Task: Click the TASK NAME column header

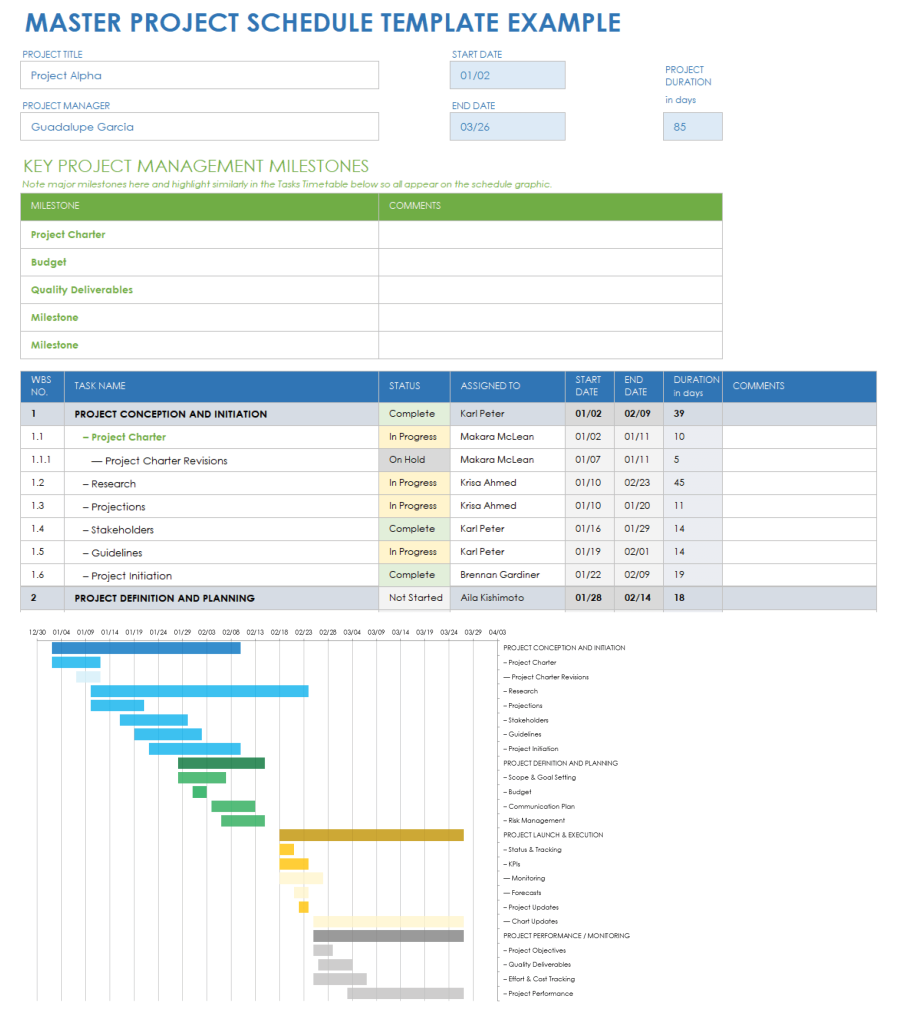Action: tap(222, 386)
